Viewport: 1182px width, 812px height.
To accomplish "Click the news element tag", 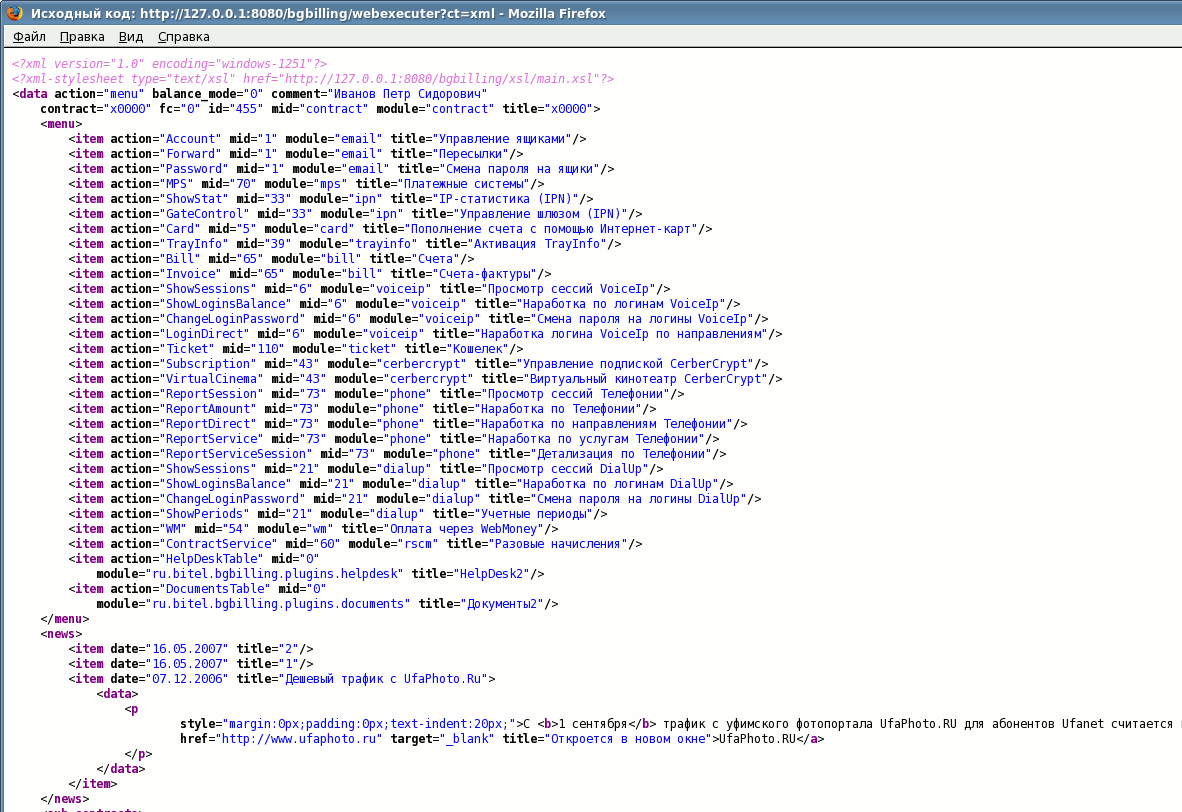I will (x=60, y=633).
